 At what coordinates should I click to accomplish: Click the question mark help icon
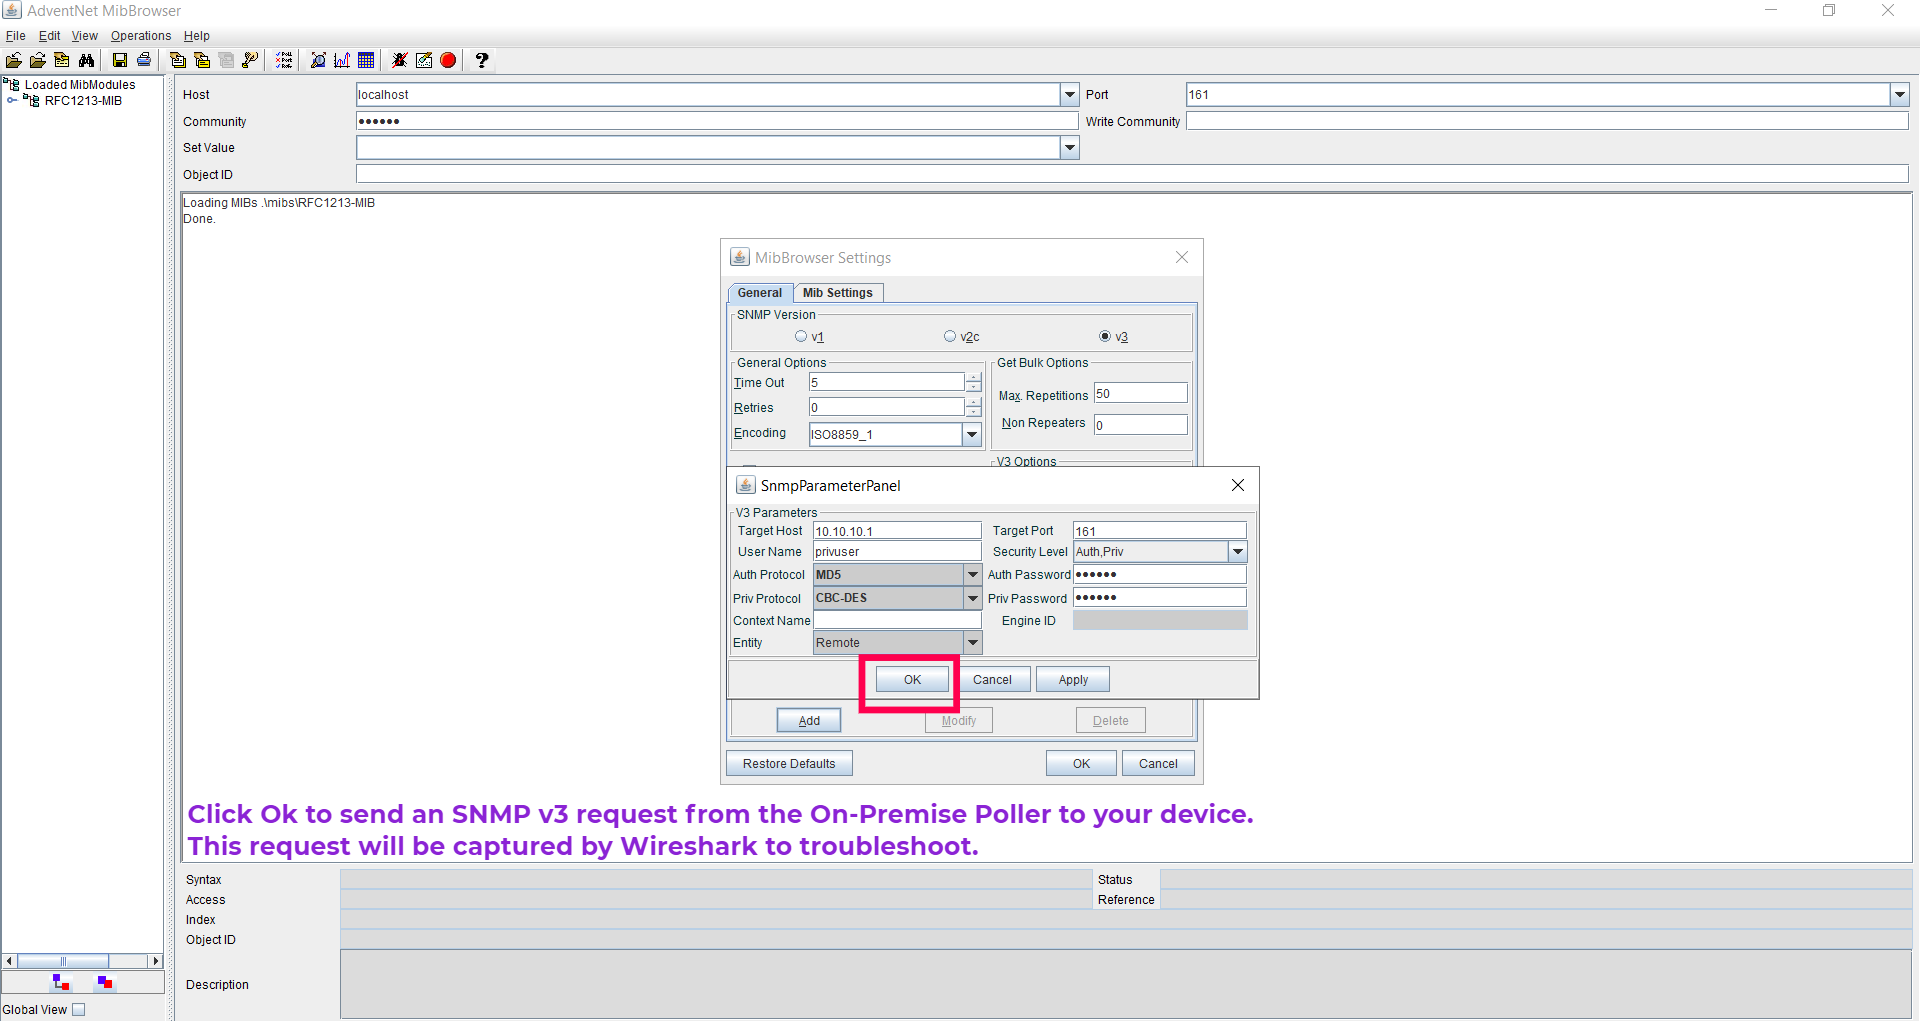pos(482,61)
